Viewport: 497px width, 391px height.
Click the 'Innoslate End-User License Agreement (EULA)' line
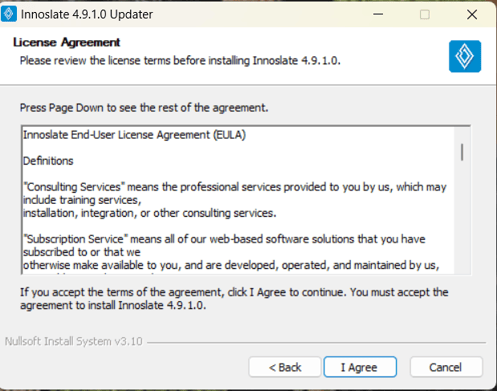pos(134,135)
